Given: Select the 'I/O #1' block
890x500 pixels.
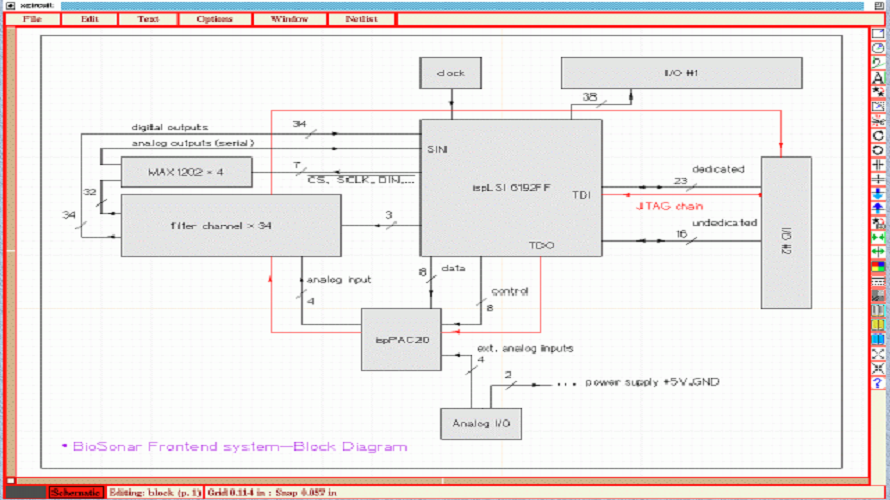Looking at the screenshot, I should pyautogui.click(x=682, y=73).
